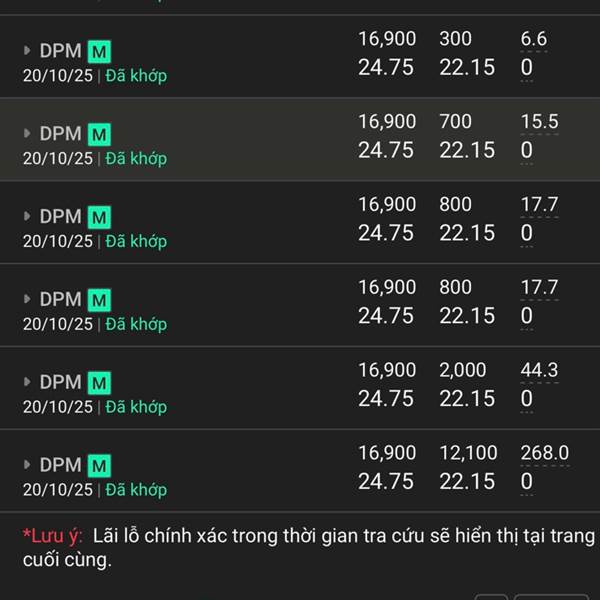Expand the DPM order with 300 volume
600x600 pixels.
(27, 50)
